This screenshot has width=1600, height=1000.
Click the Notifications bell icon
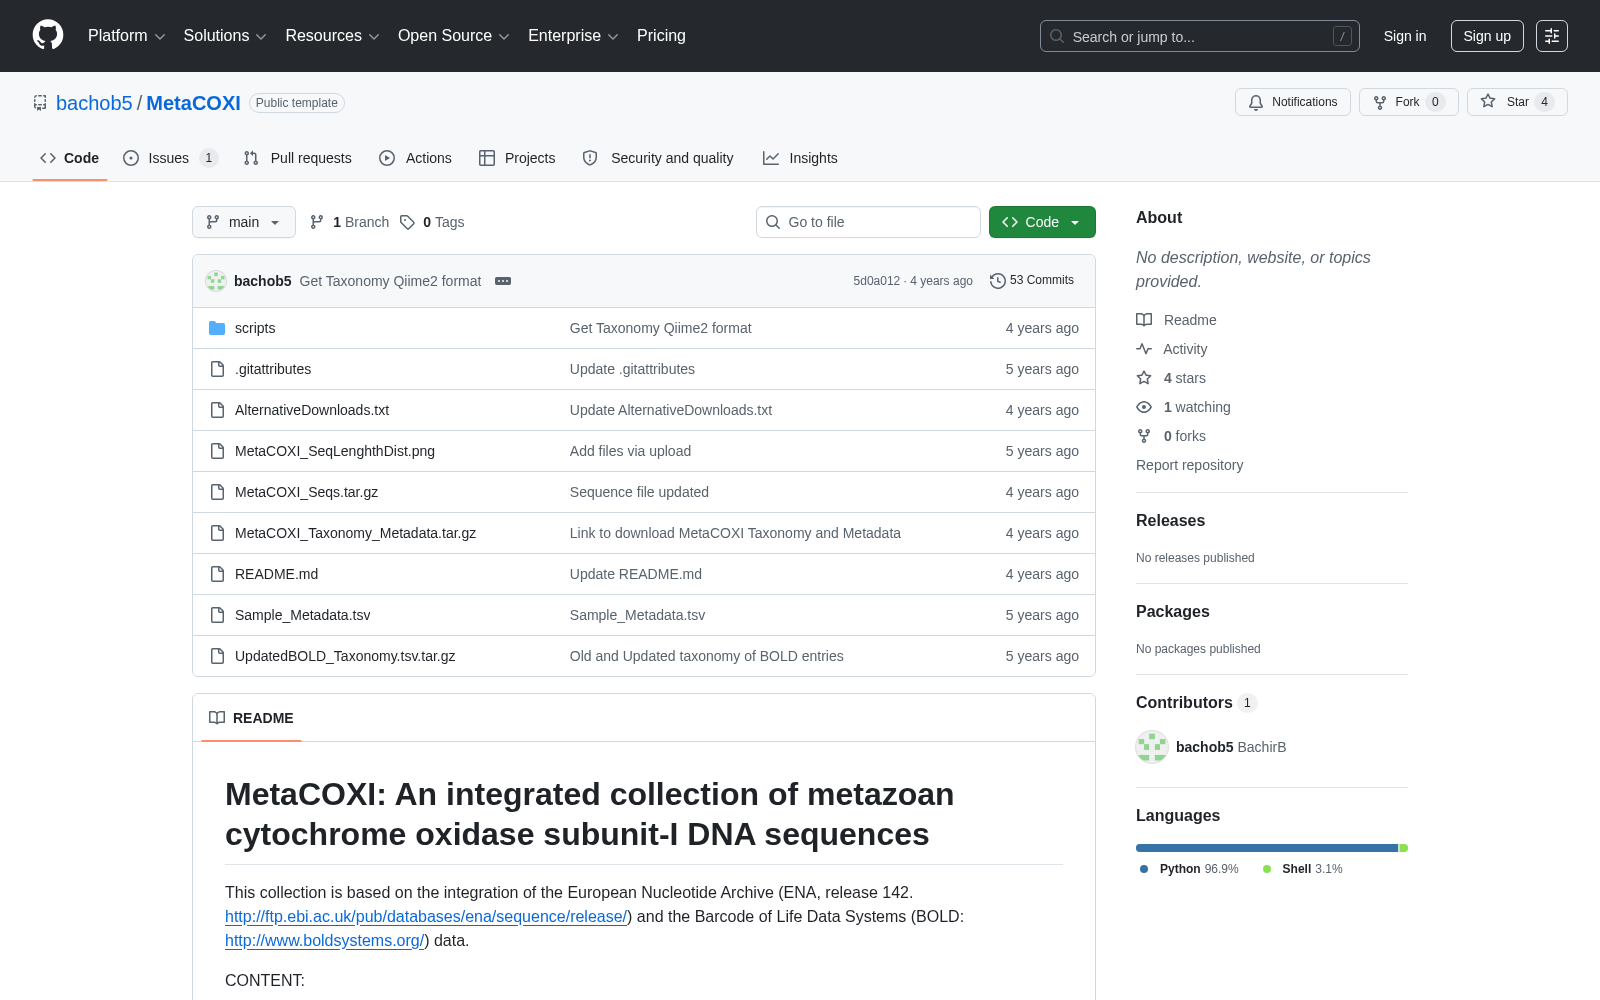(x=1256, y=102)
